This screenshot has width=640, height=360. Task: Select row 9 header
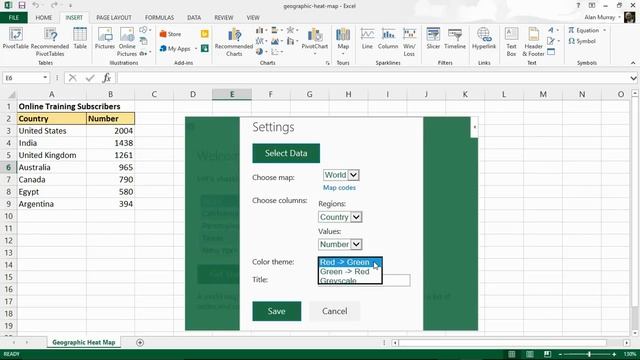pyautogui.click(x=9, y=204)
